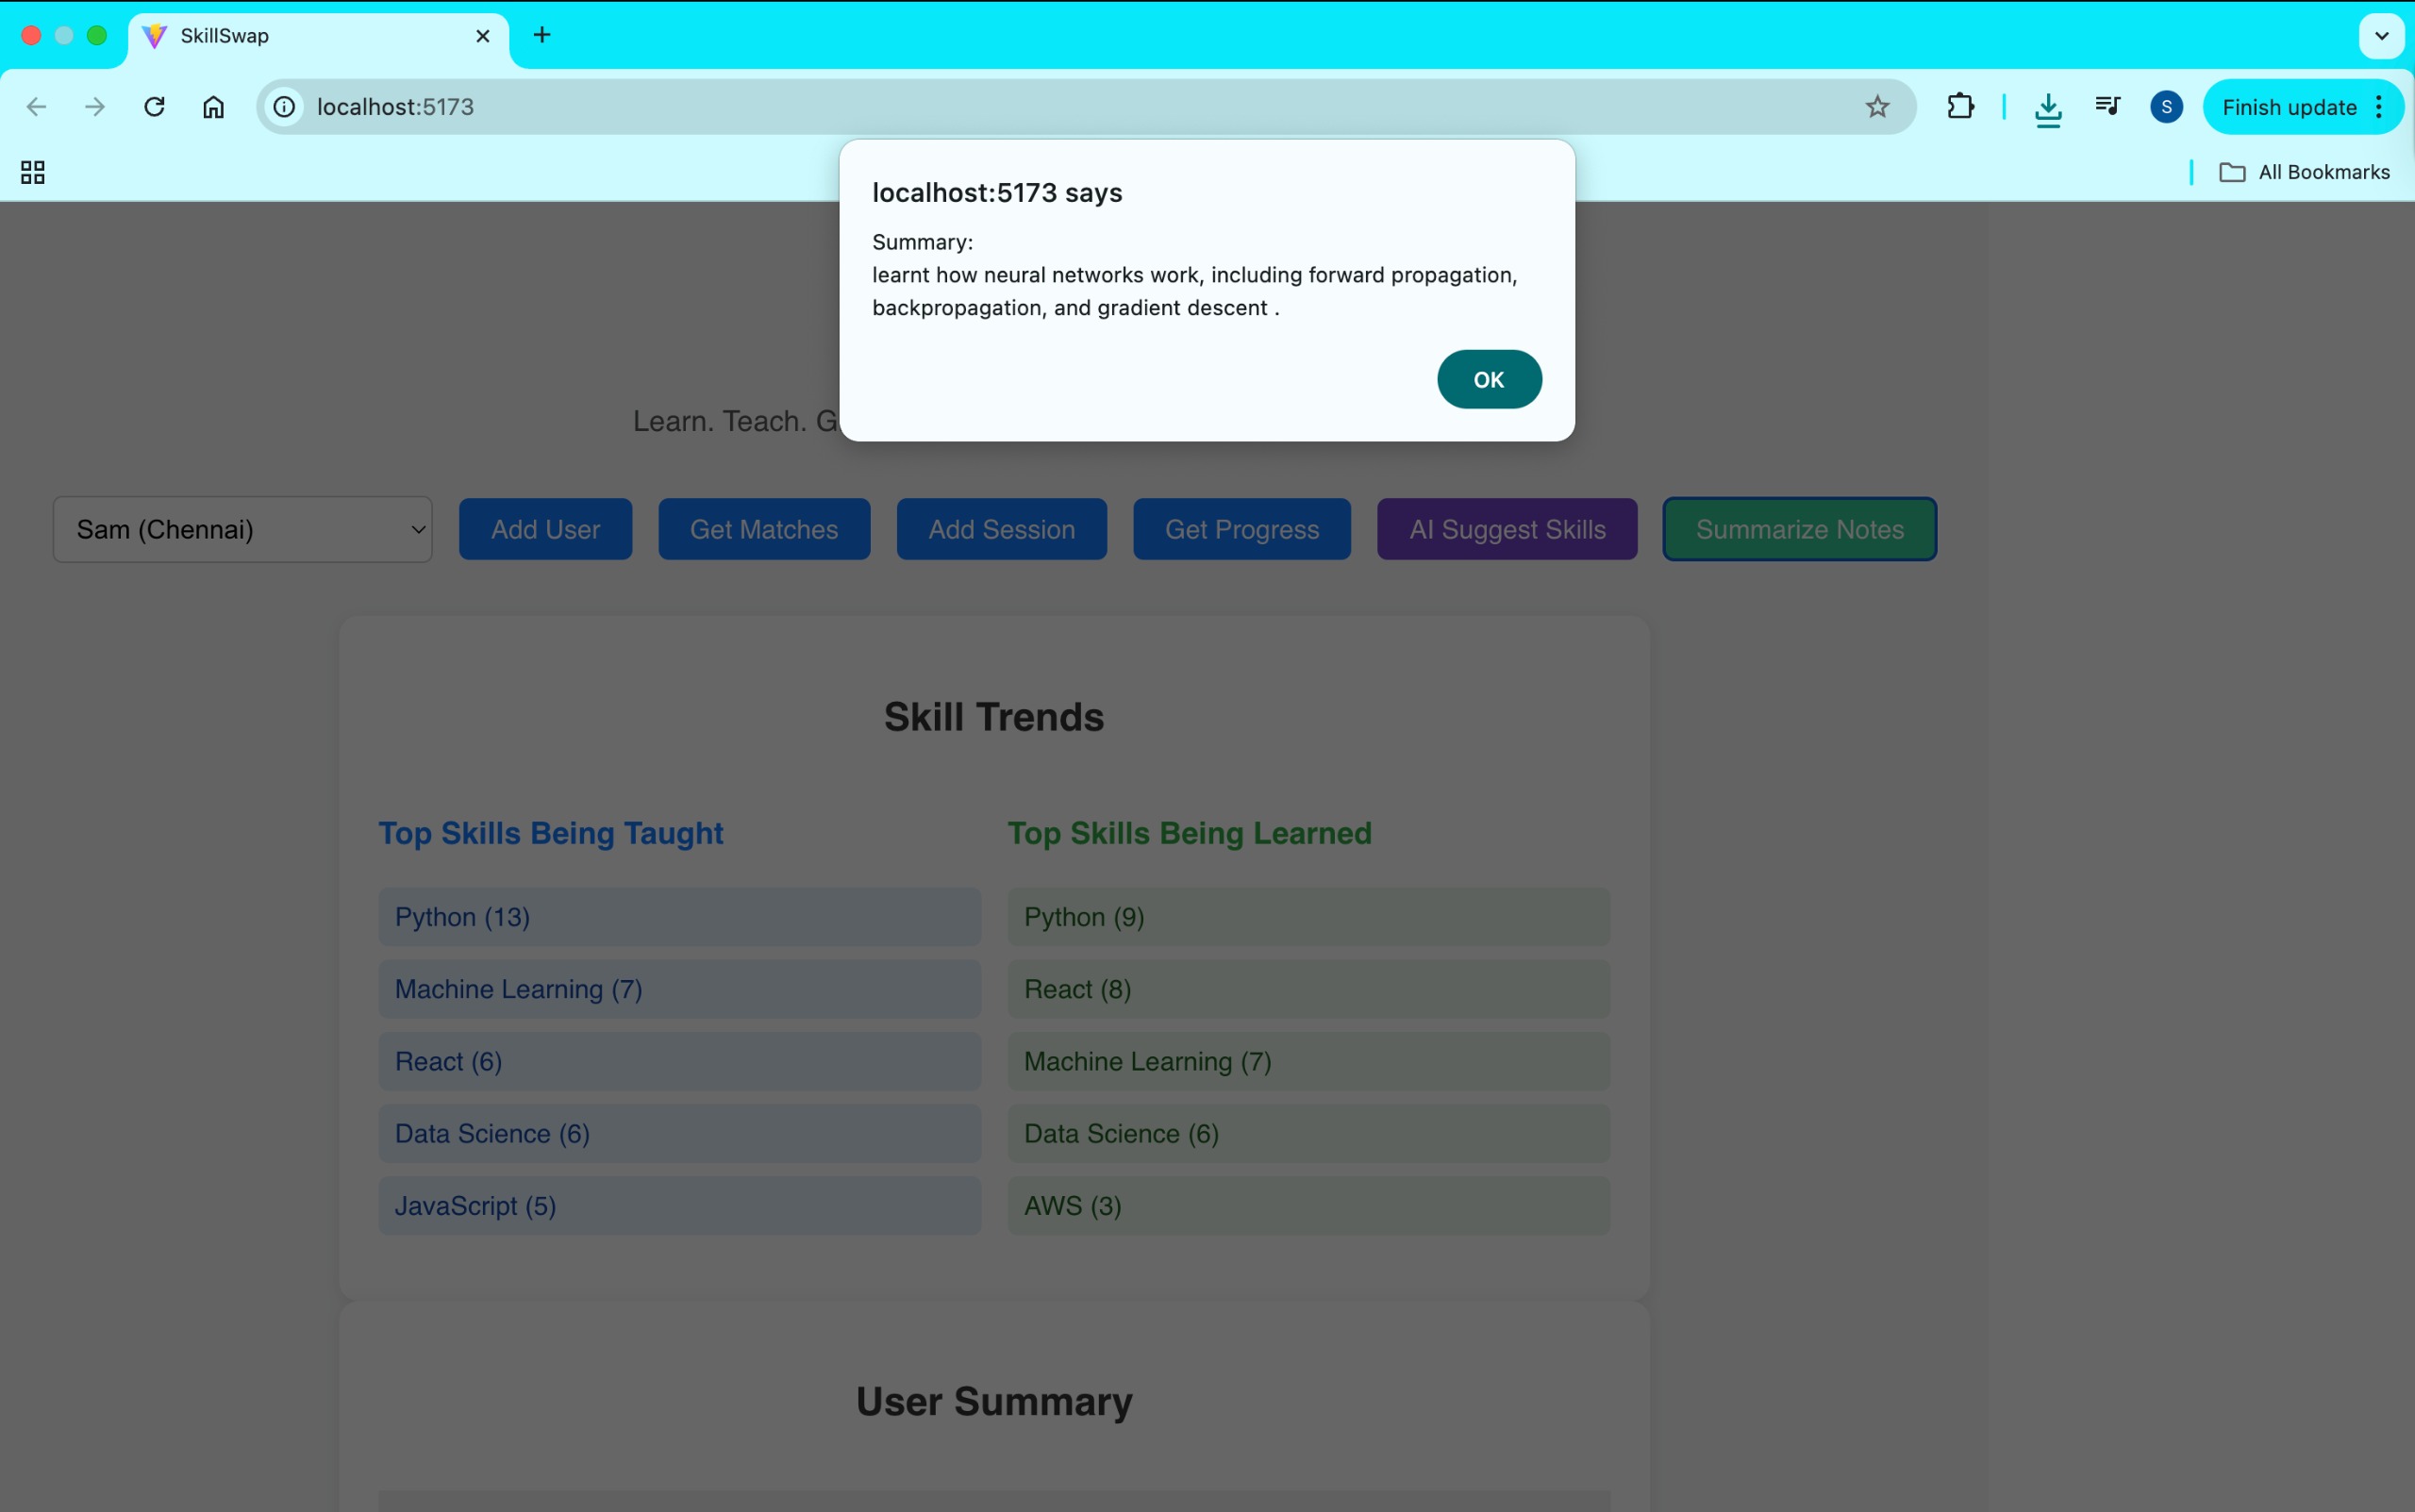Click the profile avatar S icon
The height and width of the screenshot is (1512, 2415).
pos(2166,107)
